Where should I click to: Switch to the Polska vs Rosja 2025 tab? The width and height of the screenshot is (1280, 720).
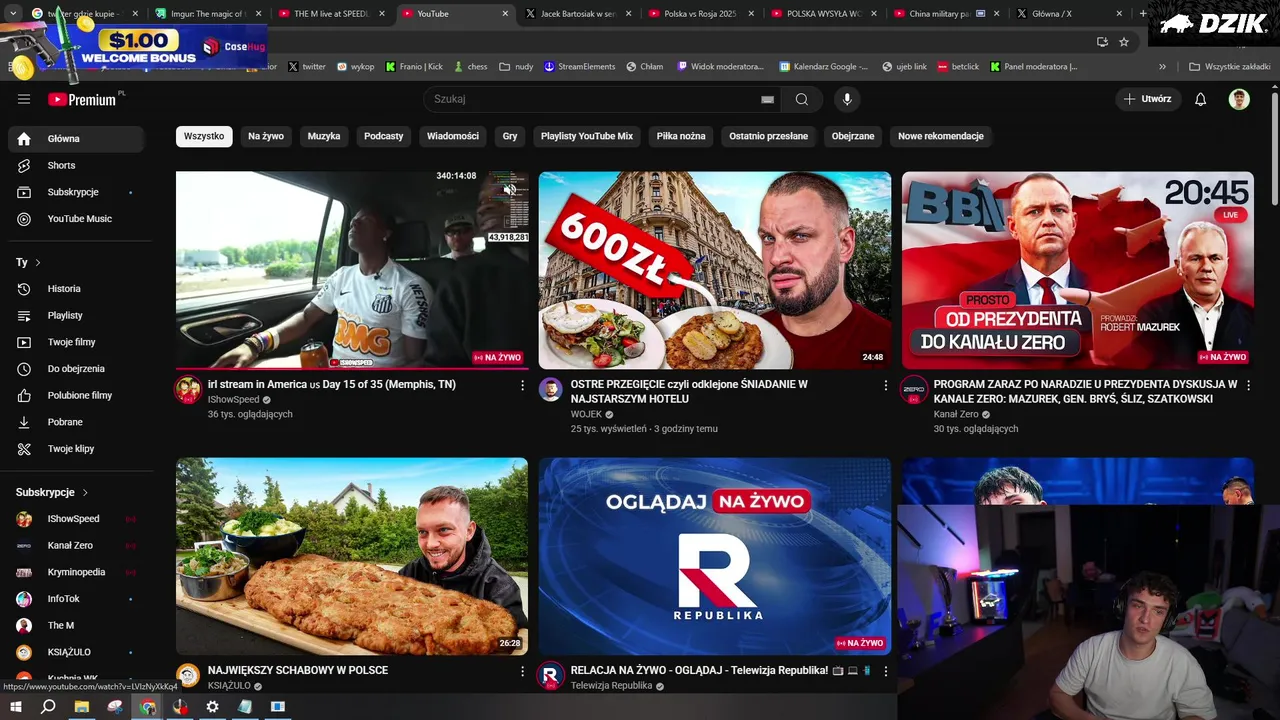[x=700, y=14]
